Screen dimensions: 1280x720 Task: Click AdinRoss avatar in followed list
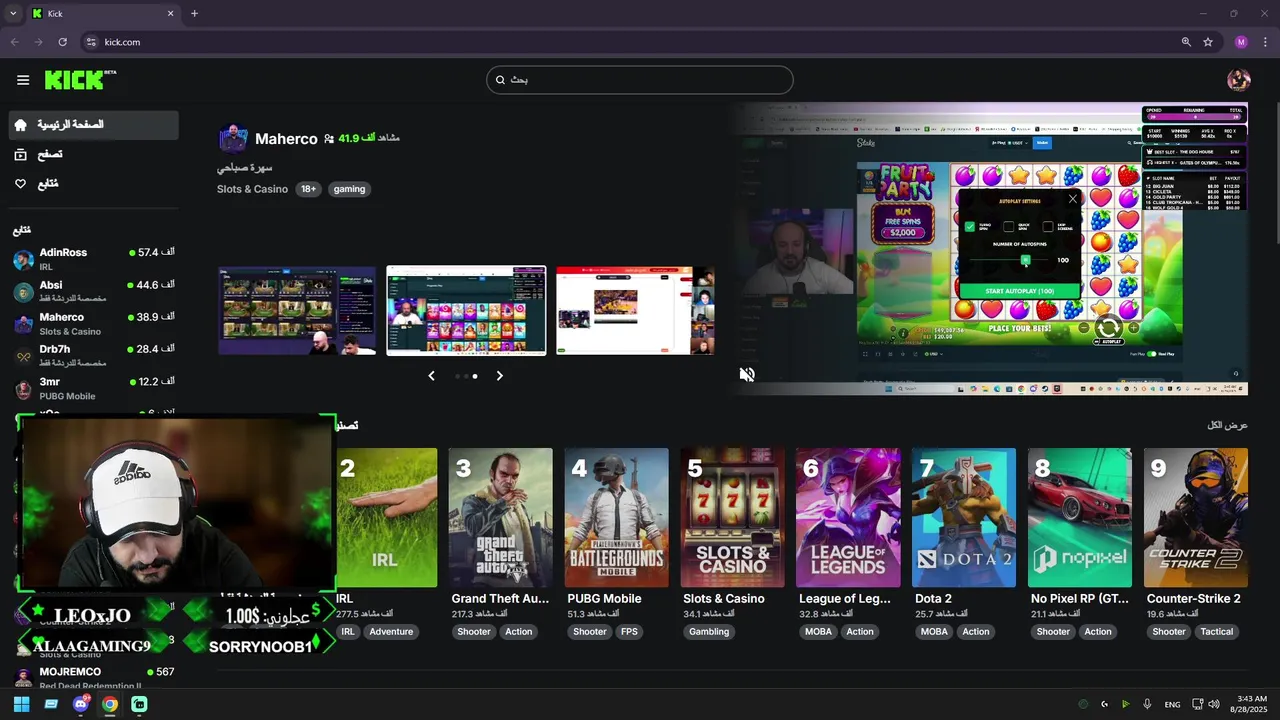[x=23, y=260]
